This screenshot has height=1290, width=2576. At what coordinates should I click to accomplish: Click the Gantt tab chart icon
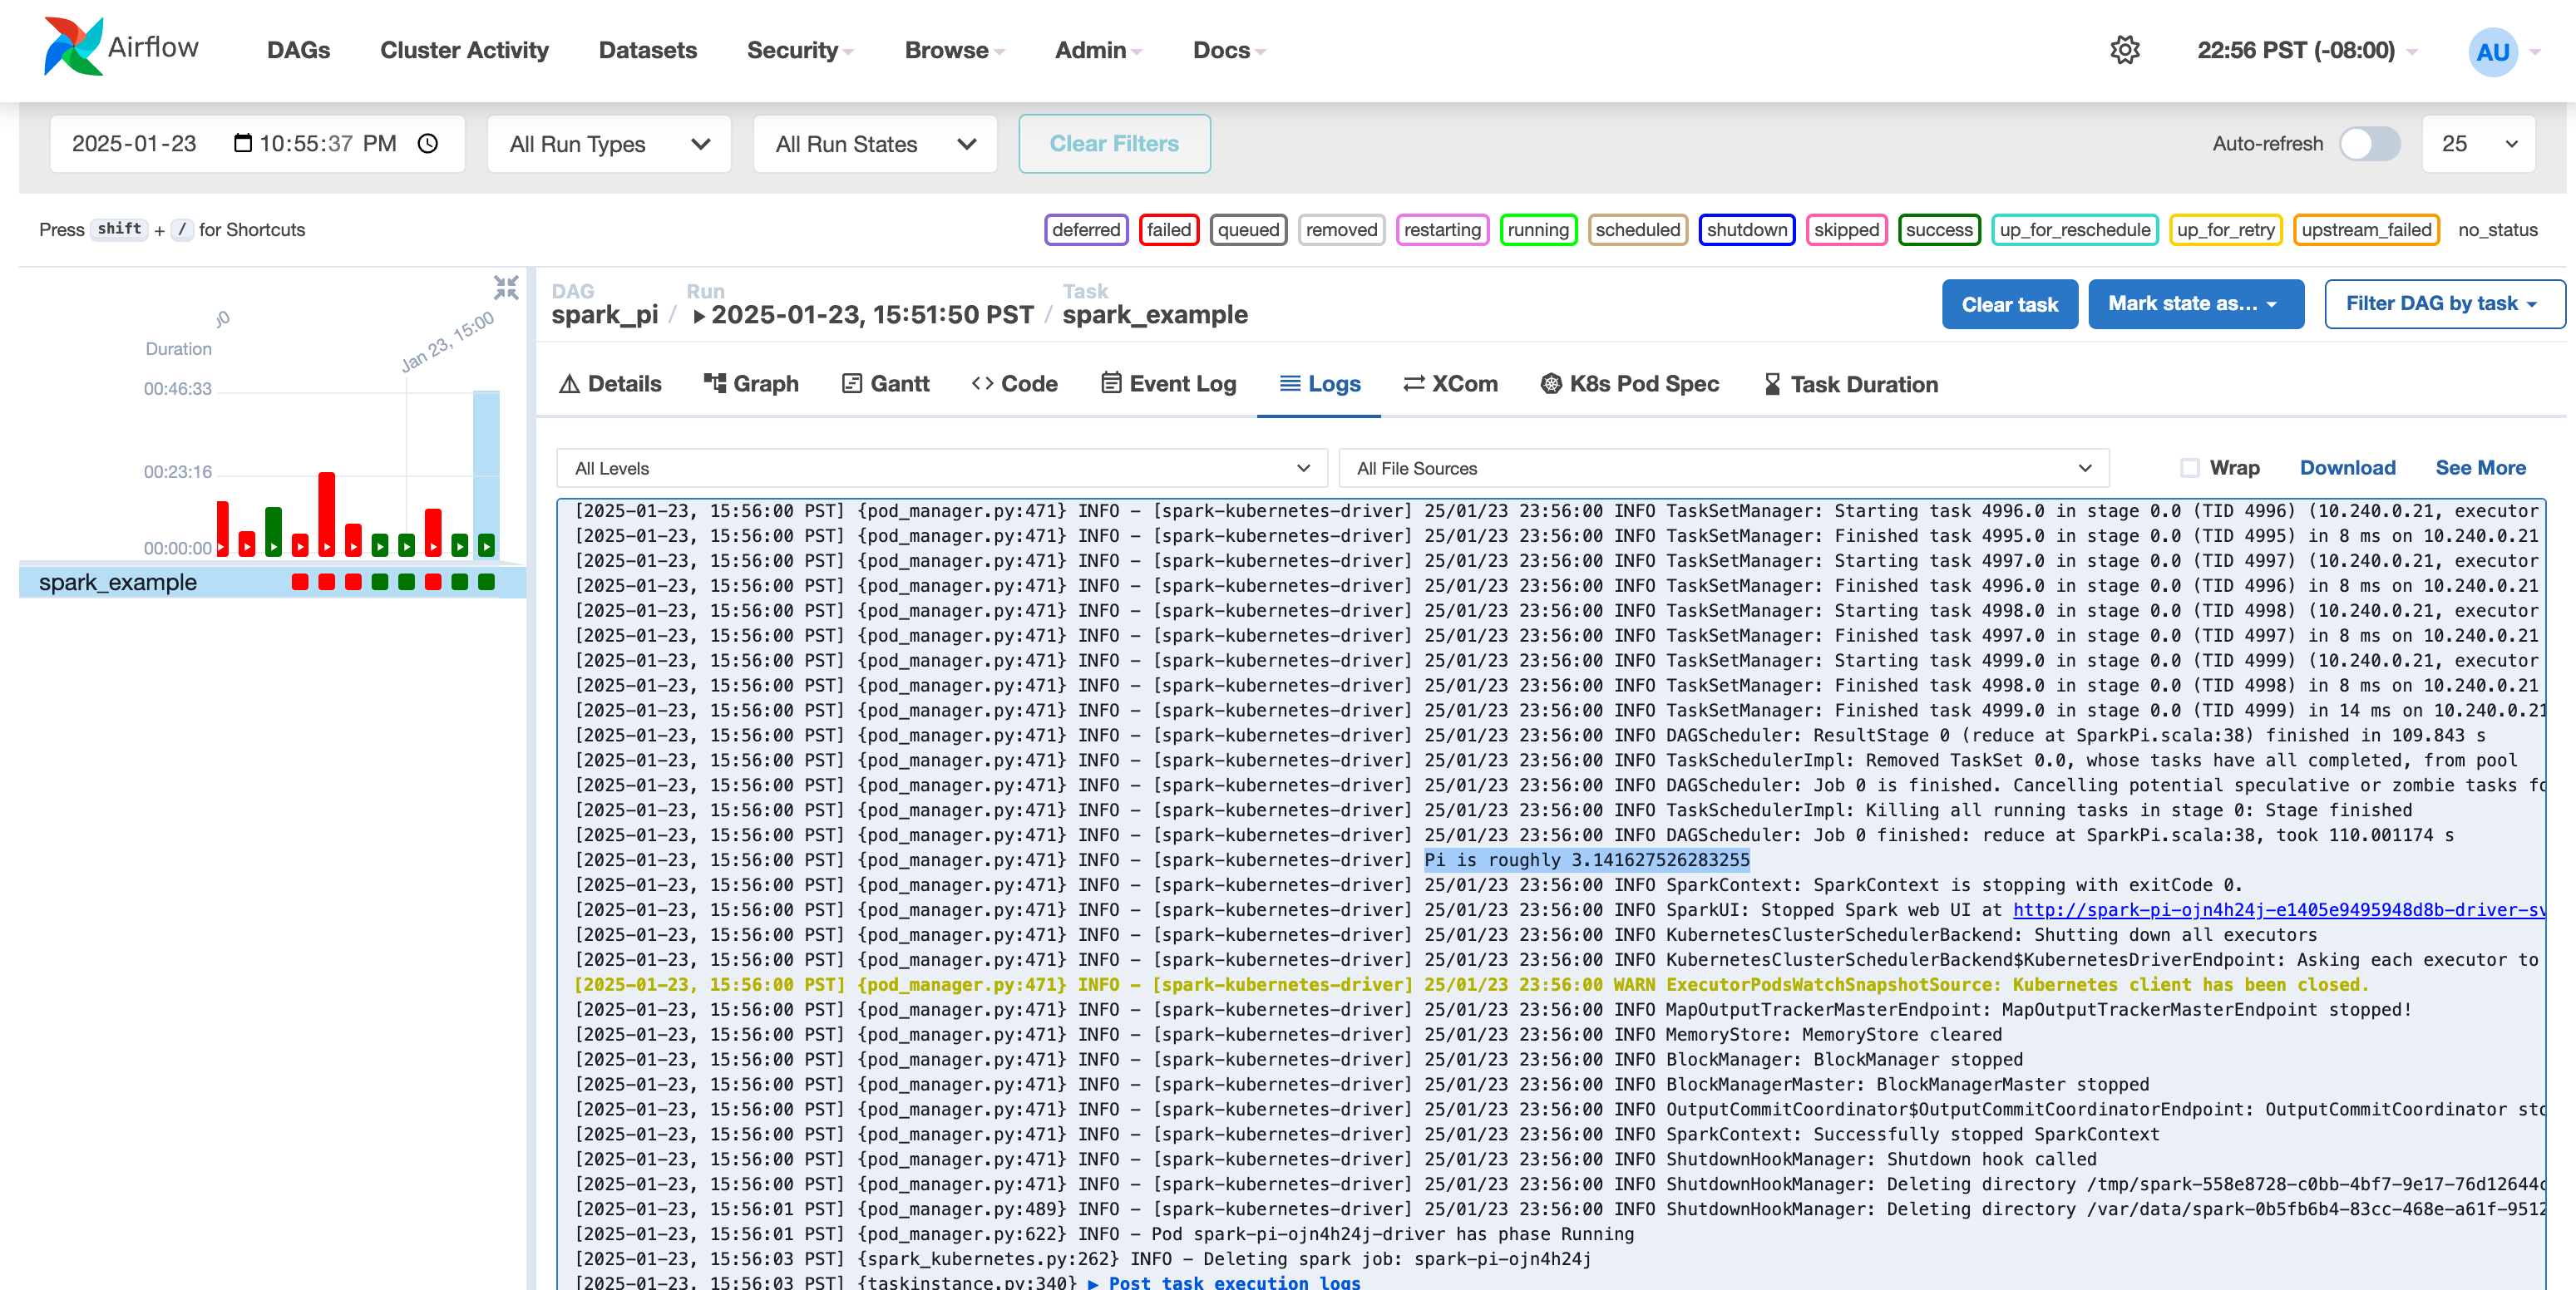pyautogui.click(x=851, y=384)
